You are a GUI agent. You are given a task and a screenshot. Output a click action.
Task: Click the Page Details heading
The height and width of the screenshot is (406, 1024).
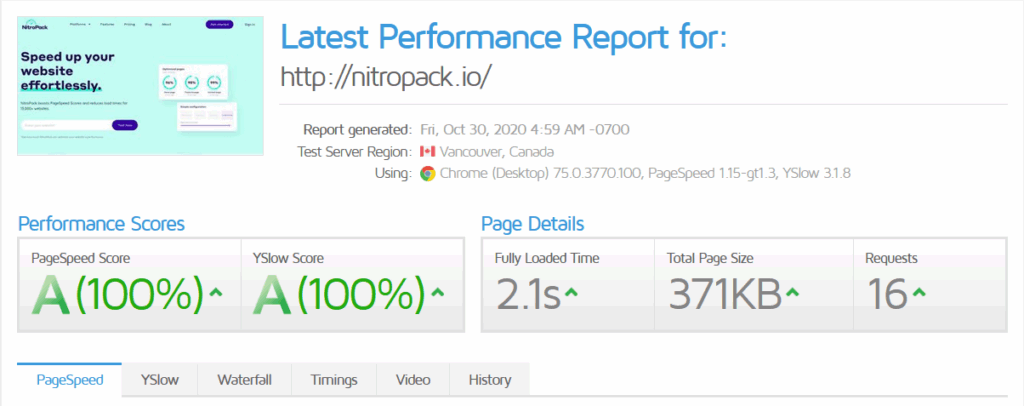[x=533, y=225]
